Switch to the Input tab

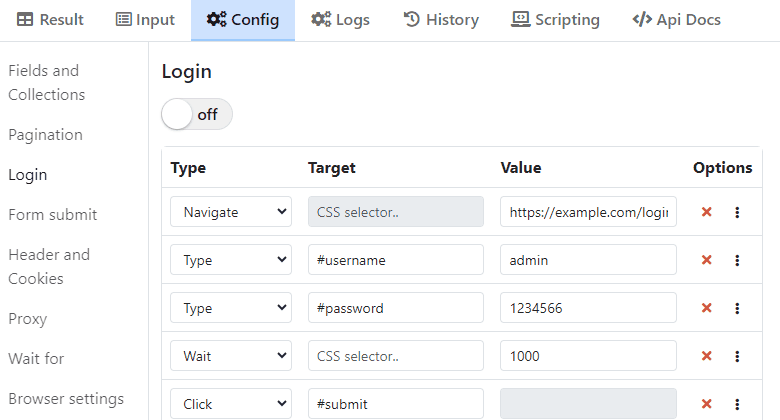[x=145, y=20]
